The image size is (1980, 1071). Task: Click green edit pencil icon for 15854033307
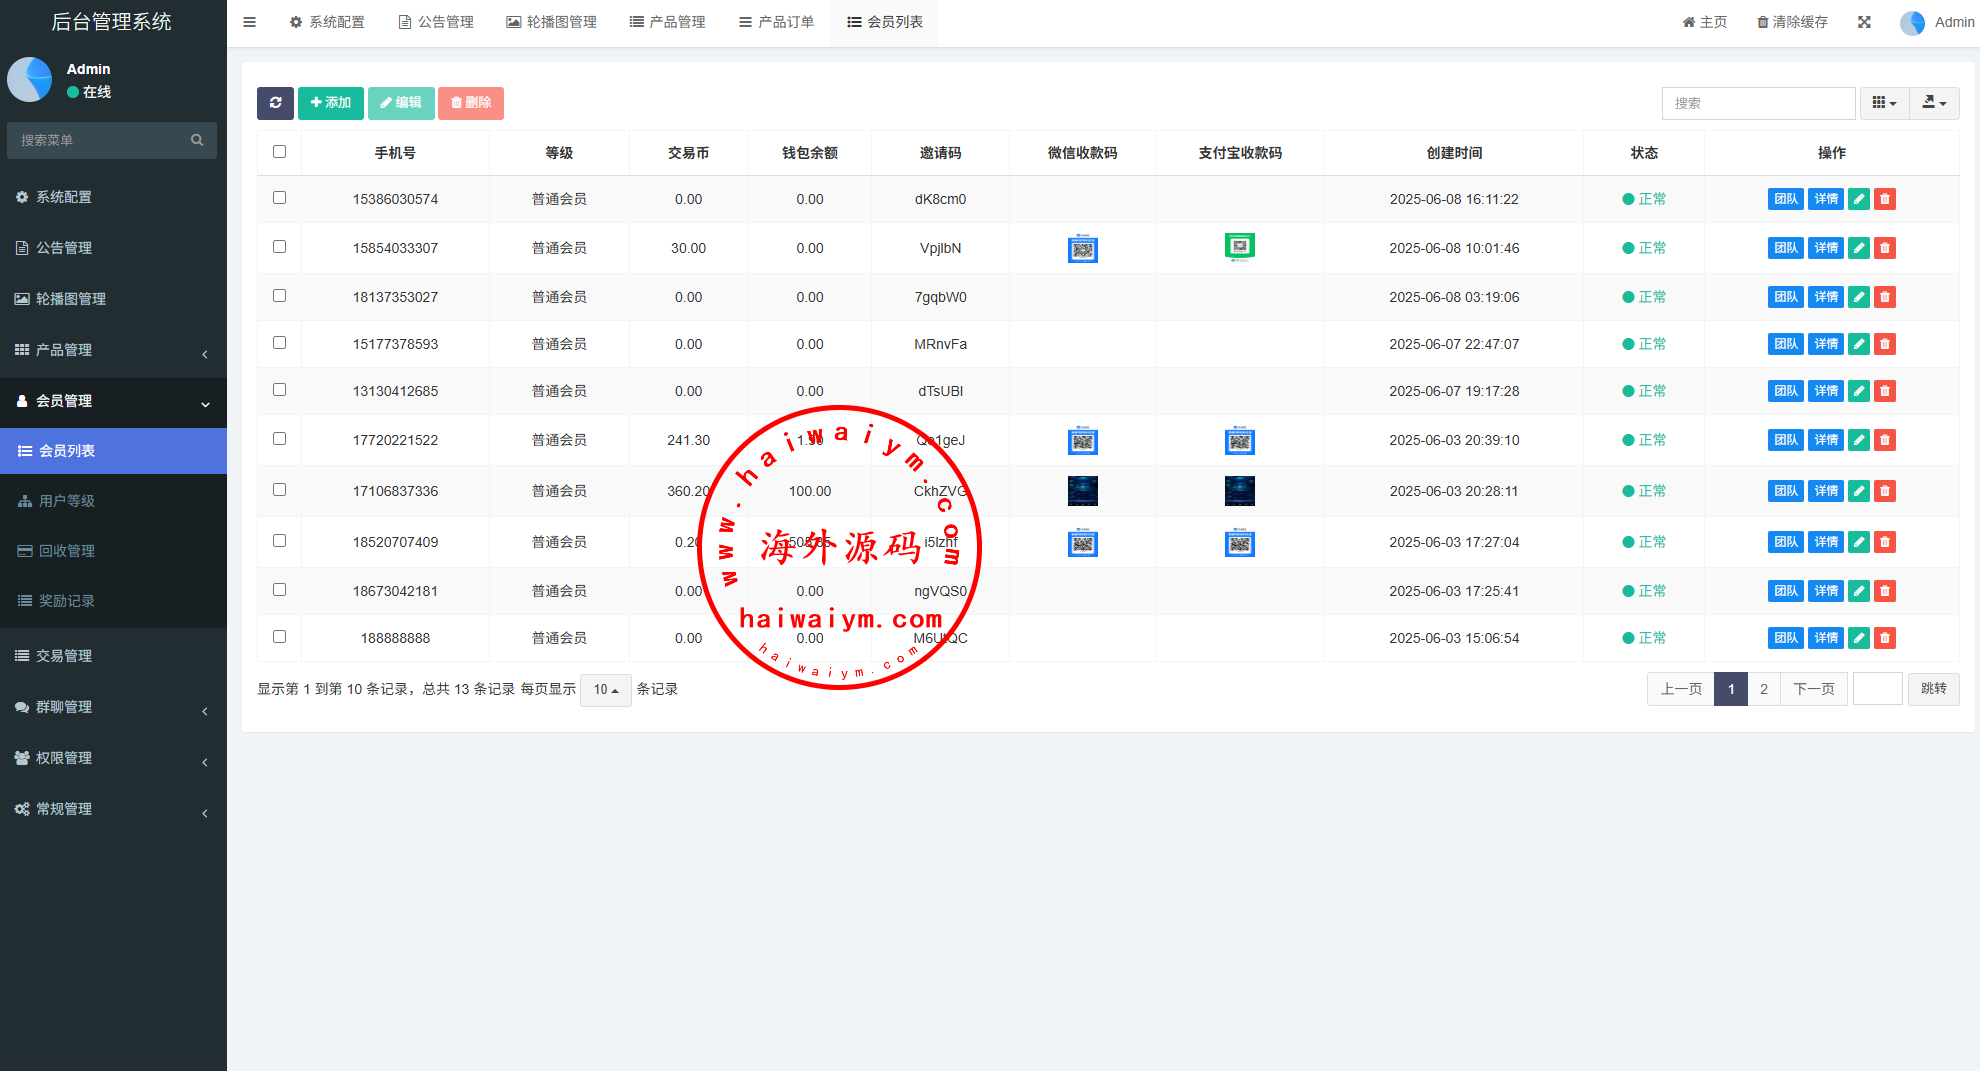(1858, 248)
